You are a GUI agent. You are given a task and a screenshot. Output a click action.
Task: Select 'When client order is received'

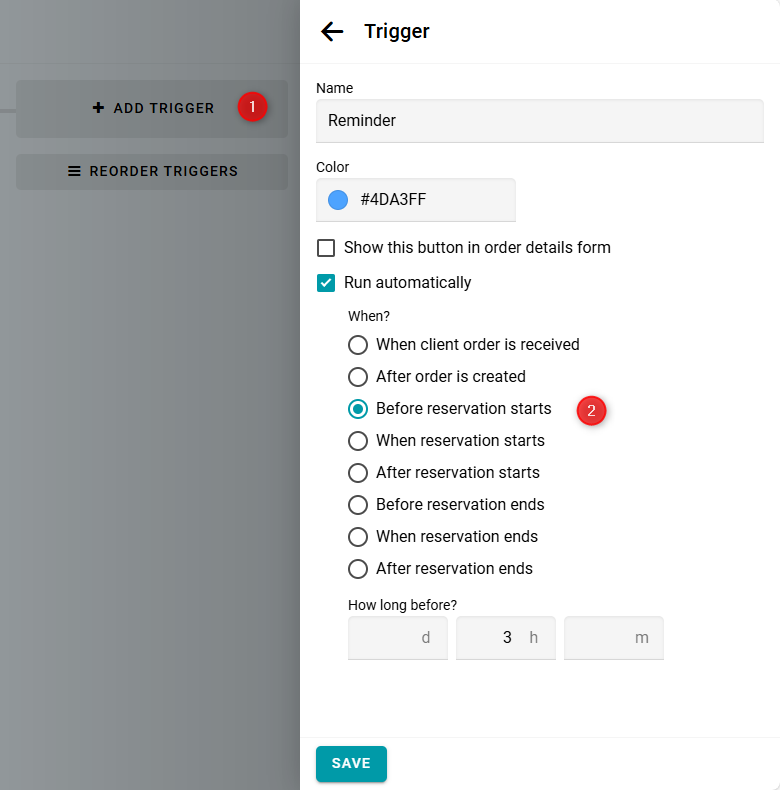(358, 345)
